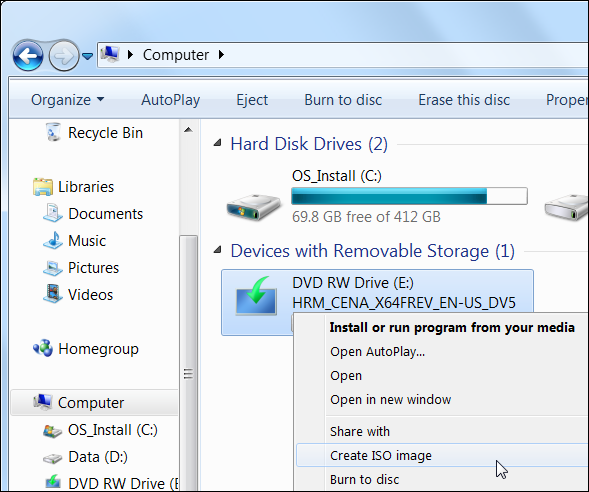Image resolution: width=589 pixels, height=492 pixels.
Task: Click the Computer icon in address bar
Action: [110, 54]
